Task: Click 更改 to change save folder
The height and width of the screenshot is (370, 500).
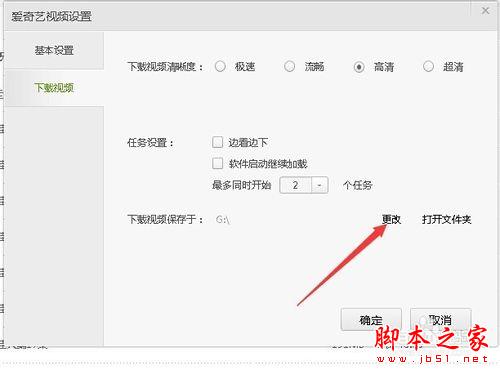Action: click(x=391, y=219)
